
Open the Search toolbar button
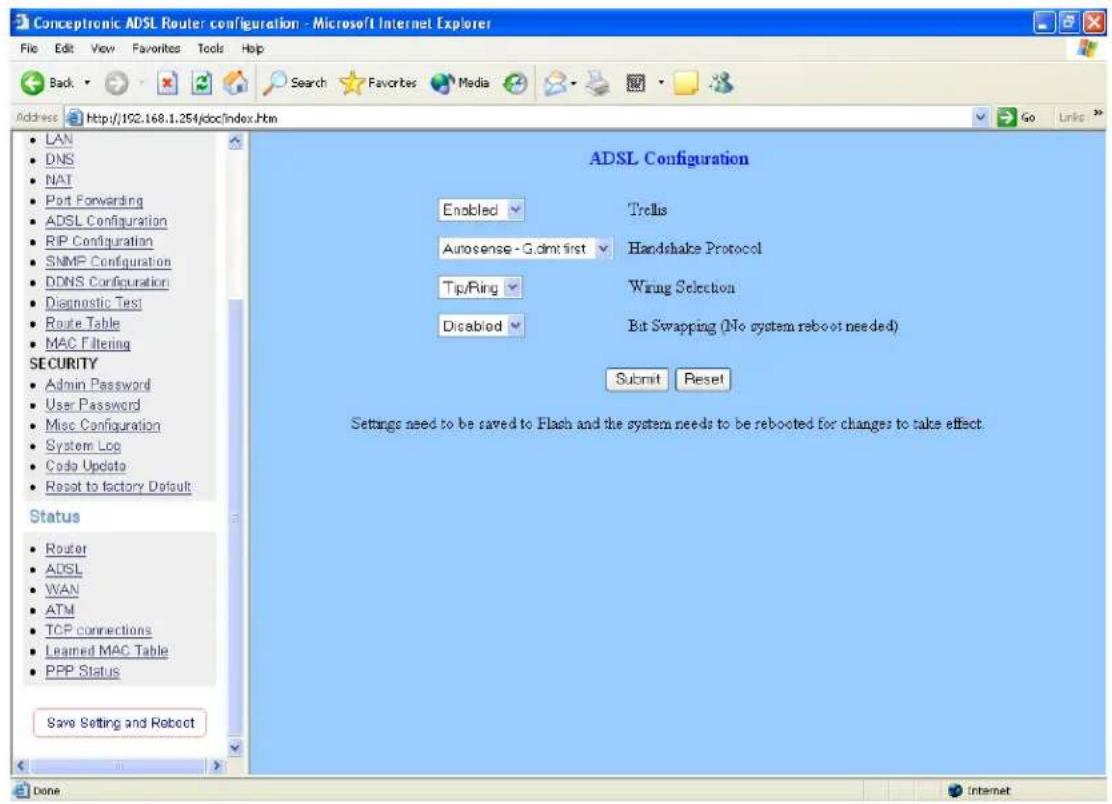[294, 83]
